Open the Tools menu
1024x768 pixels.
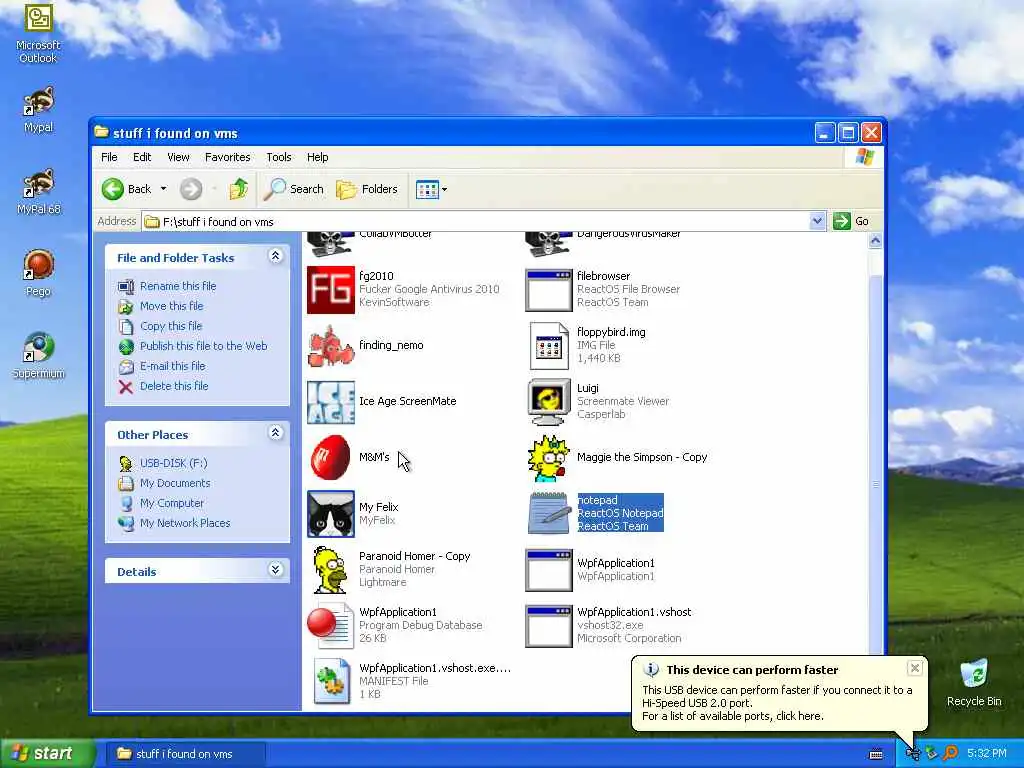click(279, 157)
